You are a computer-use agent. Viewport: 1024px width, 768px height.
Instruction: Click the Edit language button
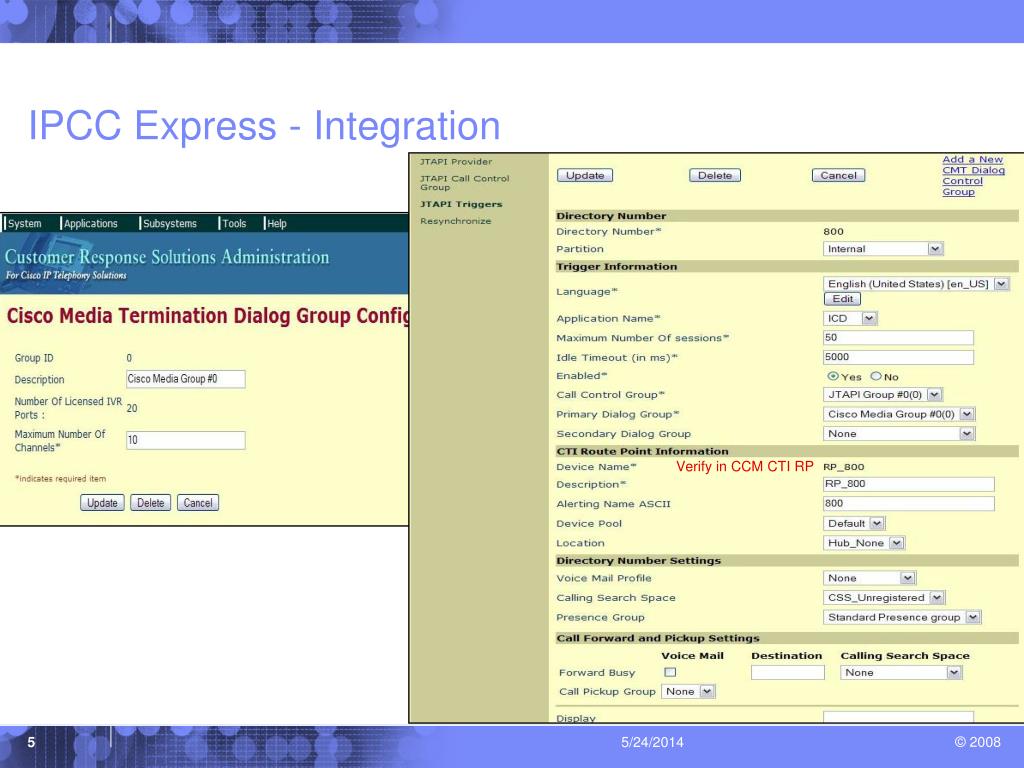[842, 298]
